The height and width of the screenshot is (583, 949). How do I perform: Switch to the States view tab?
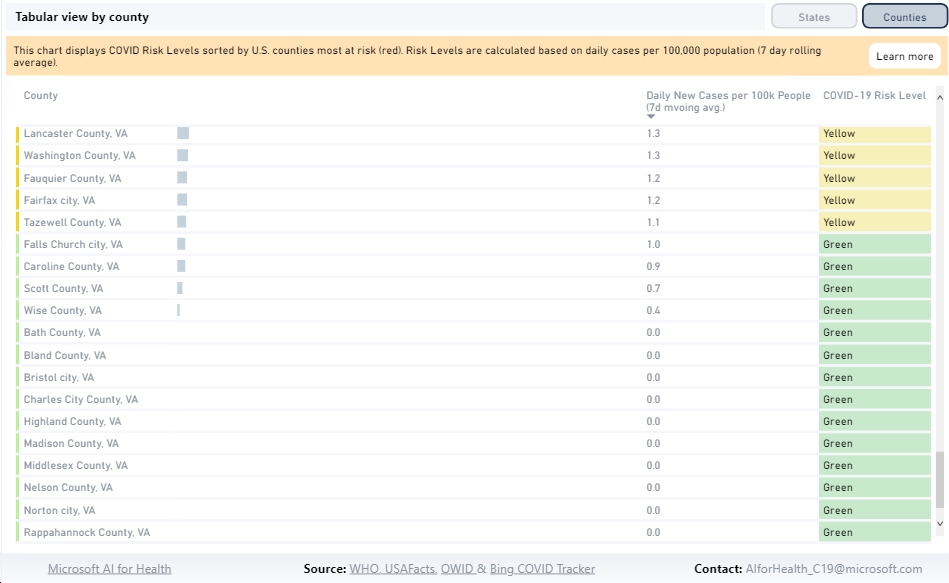pyautogui.click(x=813, y=16)
